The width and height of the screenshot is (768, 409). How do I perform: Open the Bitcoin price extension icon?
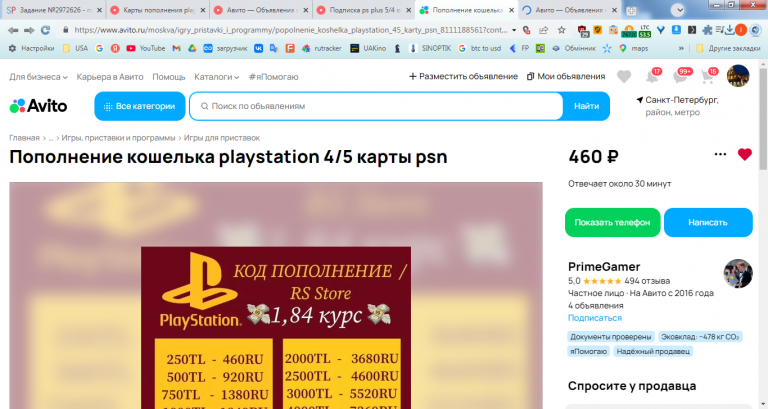coord(628,30)
